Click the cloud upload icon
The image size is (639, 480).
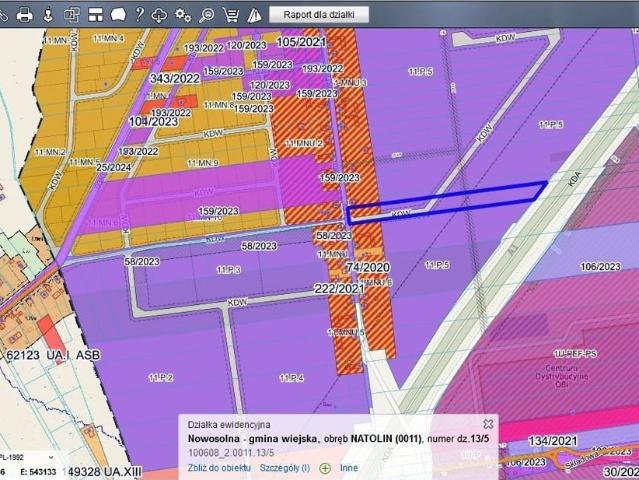[160, 15]
